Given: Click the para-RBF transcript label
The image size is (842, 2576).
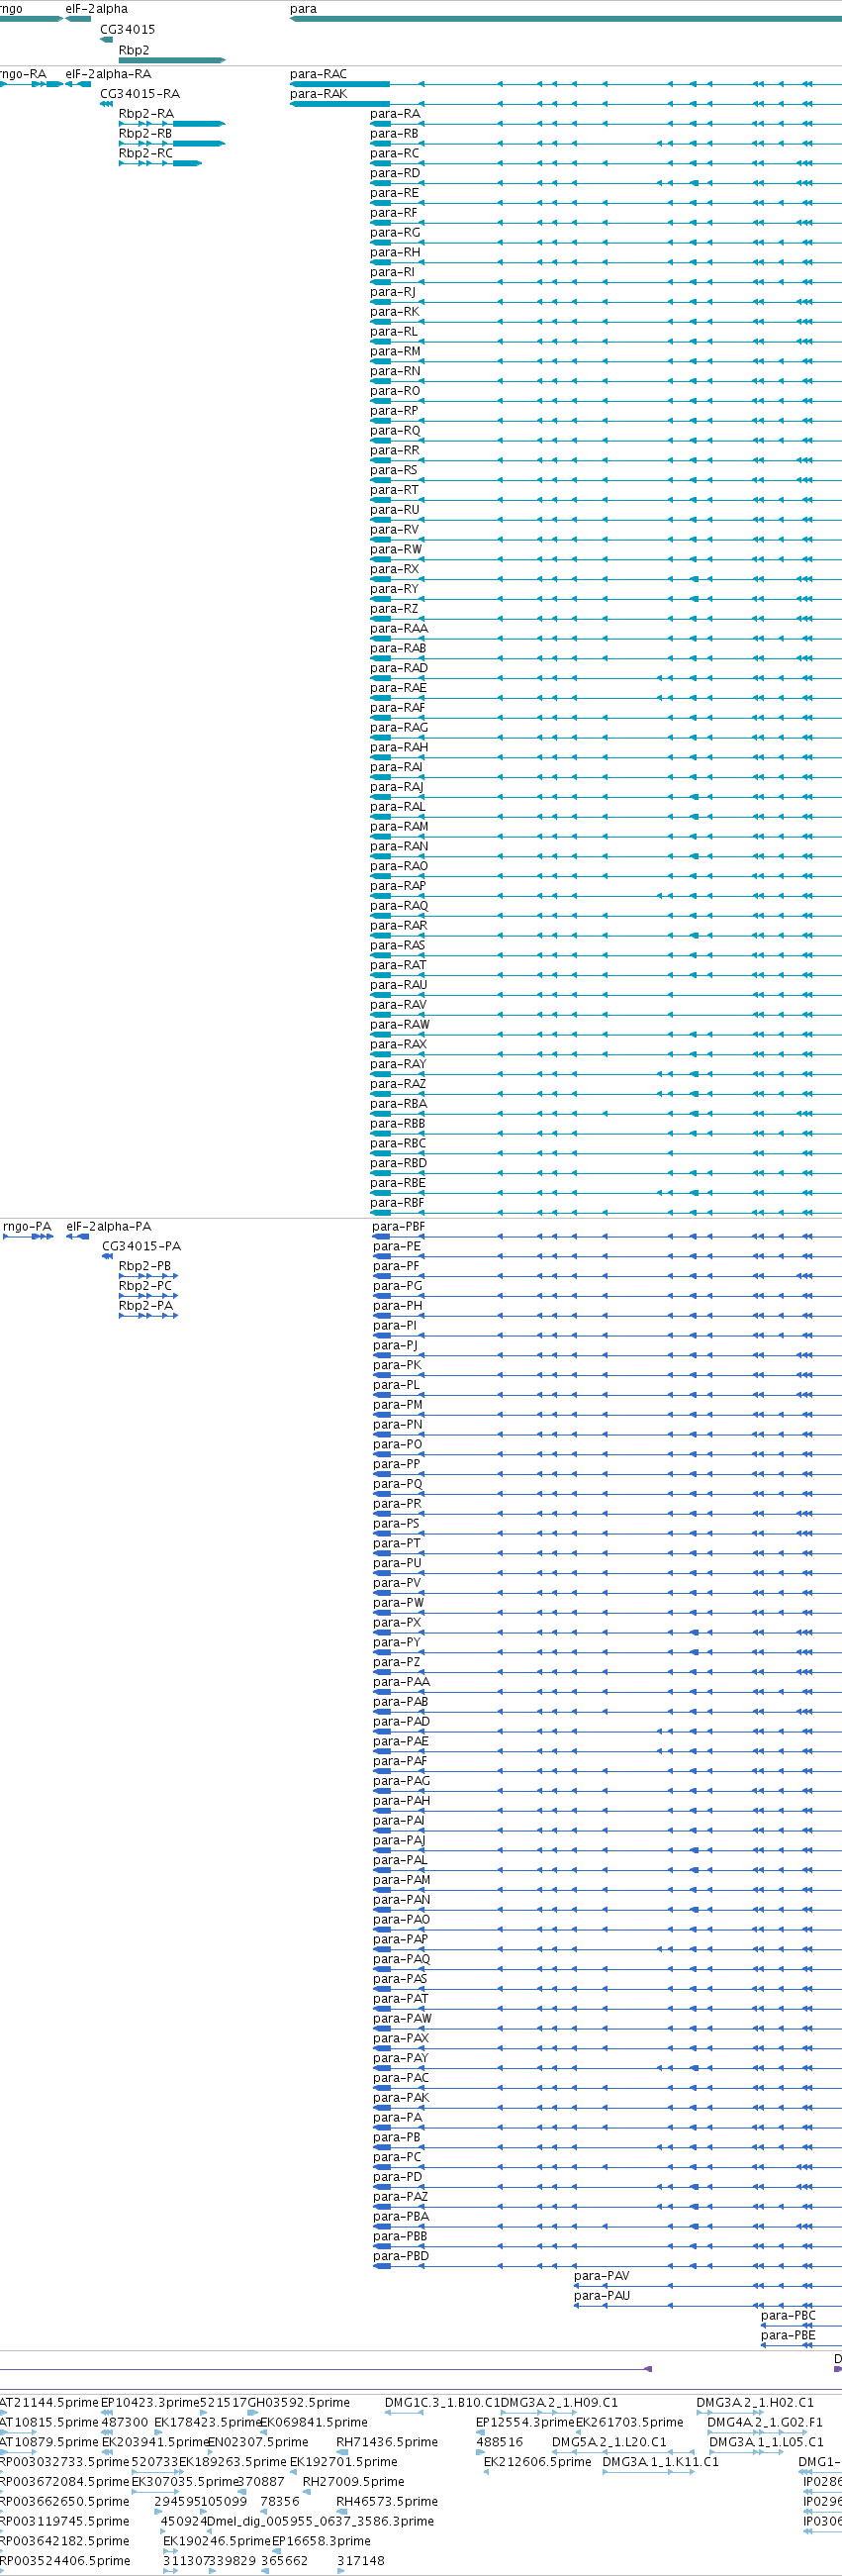Looking at the screenshot, I should coord(397,1203).
